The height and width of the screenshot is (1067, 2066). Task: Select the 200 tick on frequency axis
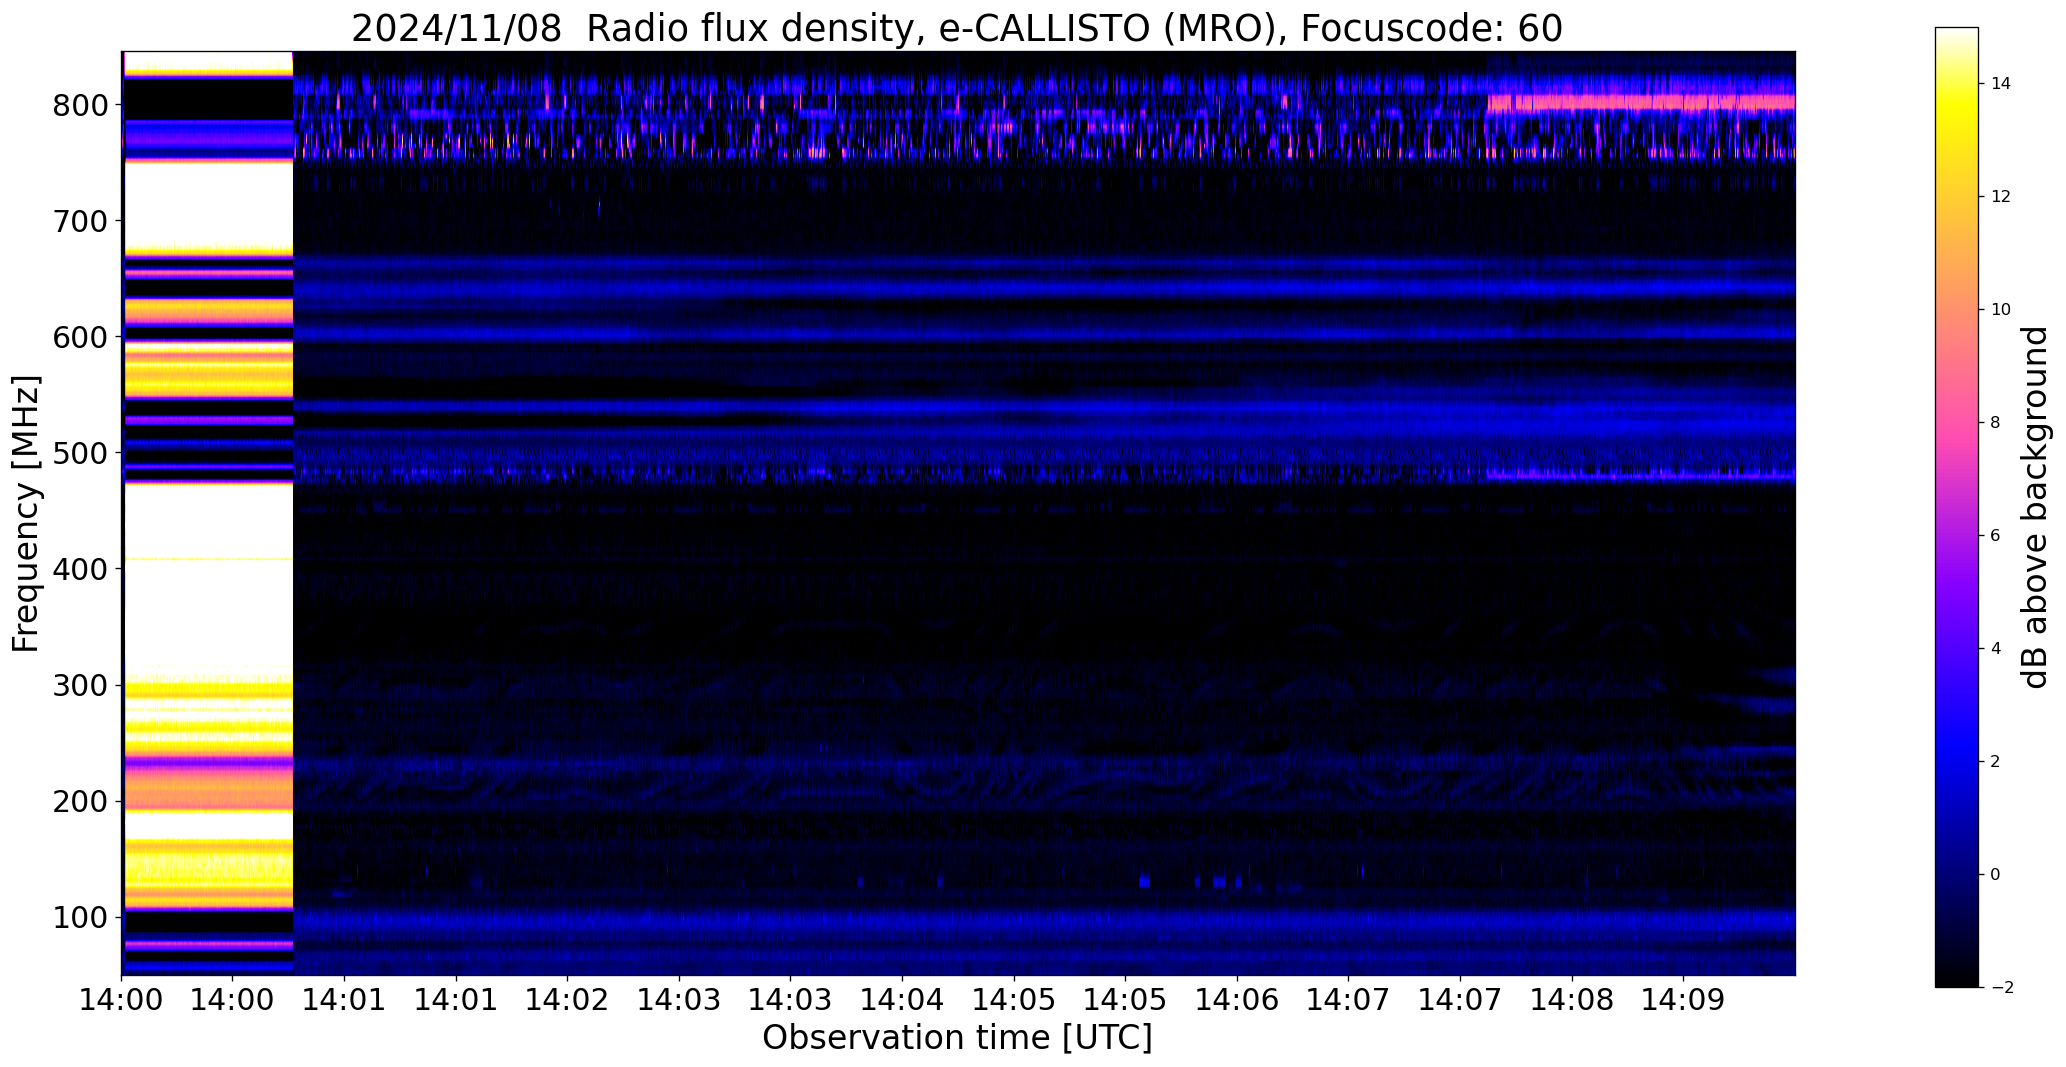coord(79,801)
